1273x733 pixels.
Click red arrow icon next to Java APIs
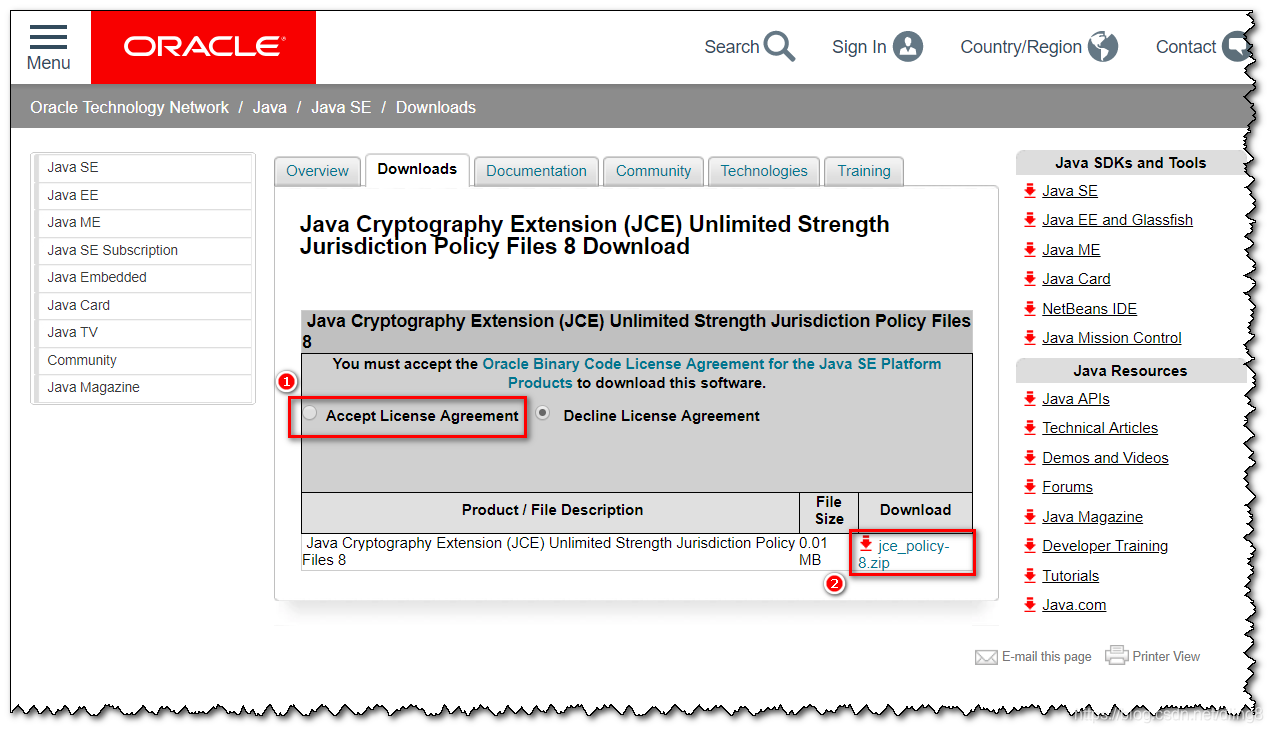point(1030,398)
